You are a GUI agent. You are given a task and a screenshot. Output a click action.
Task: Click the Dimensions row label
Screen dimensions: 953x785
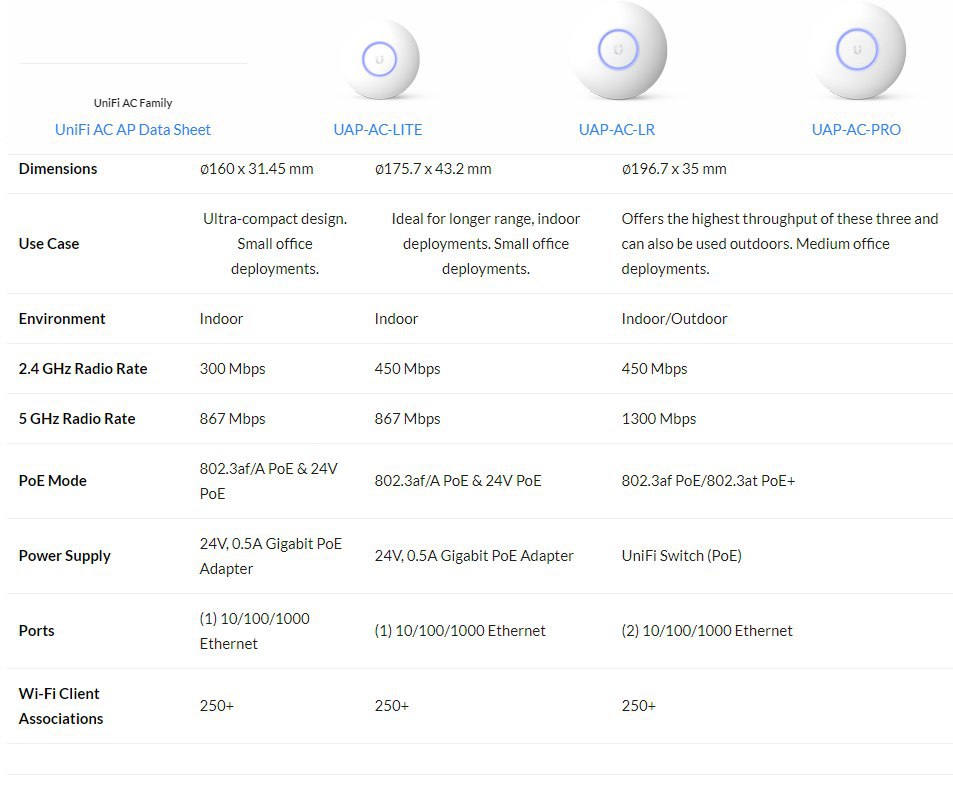click(x=58, y=169)
